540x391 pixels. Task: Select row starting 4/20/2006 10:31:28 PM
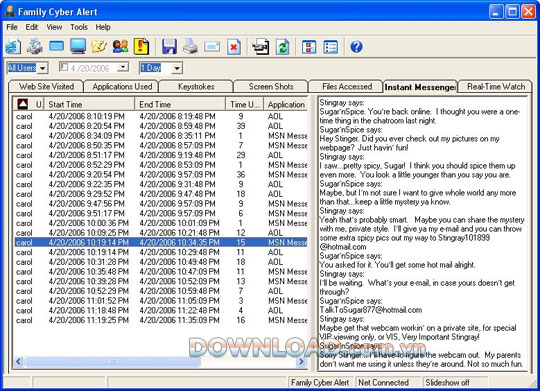pos(160,262)
